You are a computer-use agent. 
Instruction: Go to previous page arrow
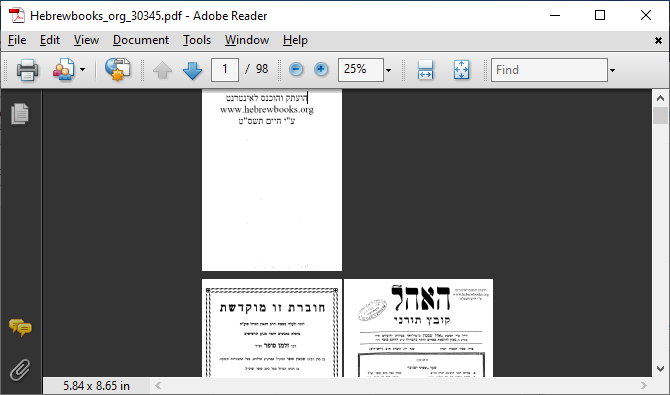(162, 70)
